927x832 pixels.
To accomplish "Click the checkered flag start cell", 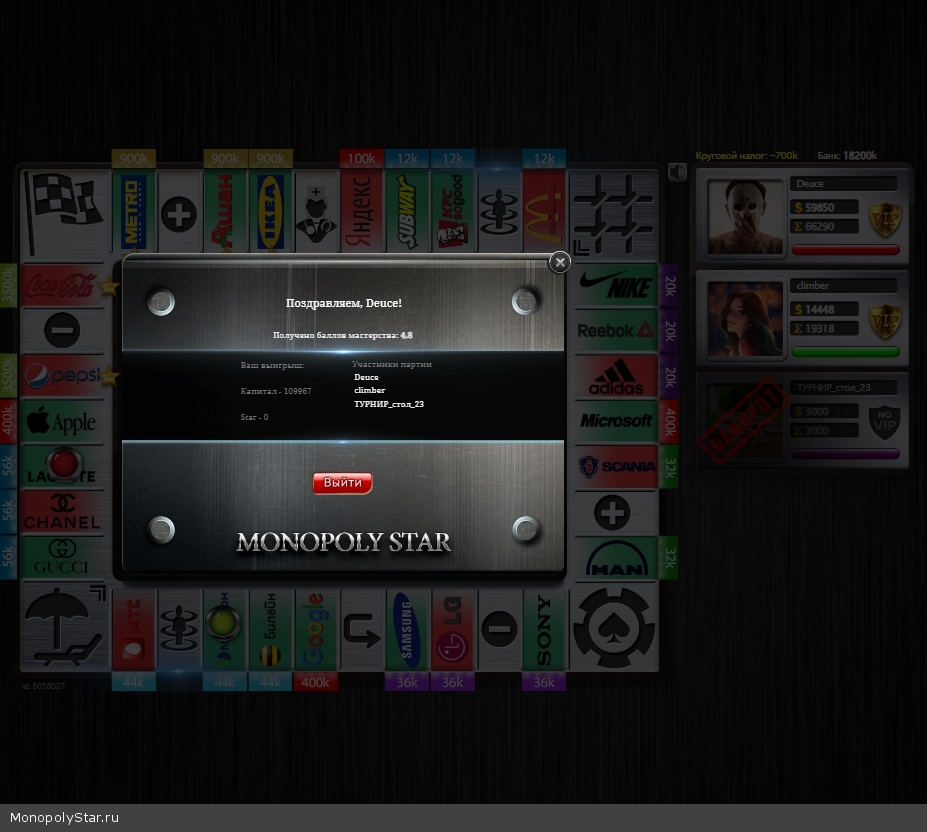I will pyautogui.click(x=65, y=214).
